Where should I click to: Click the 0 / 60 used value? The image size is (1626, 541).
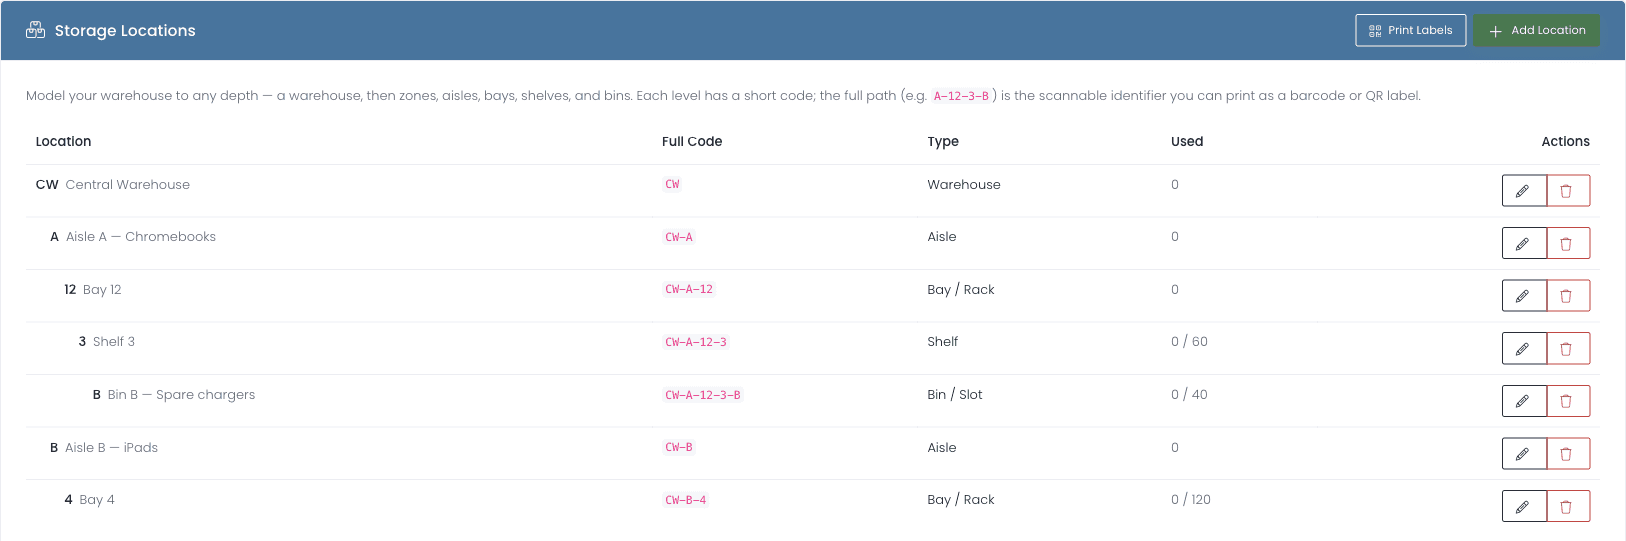(x=1189, y=342)
